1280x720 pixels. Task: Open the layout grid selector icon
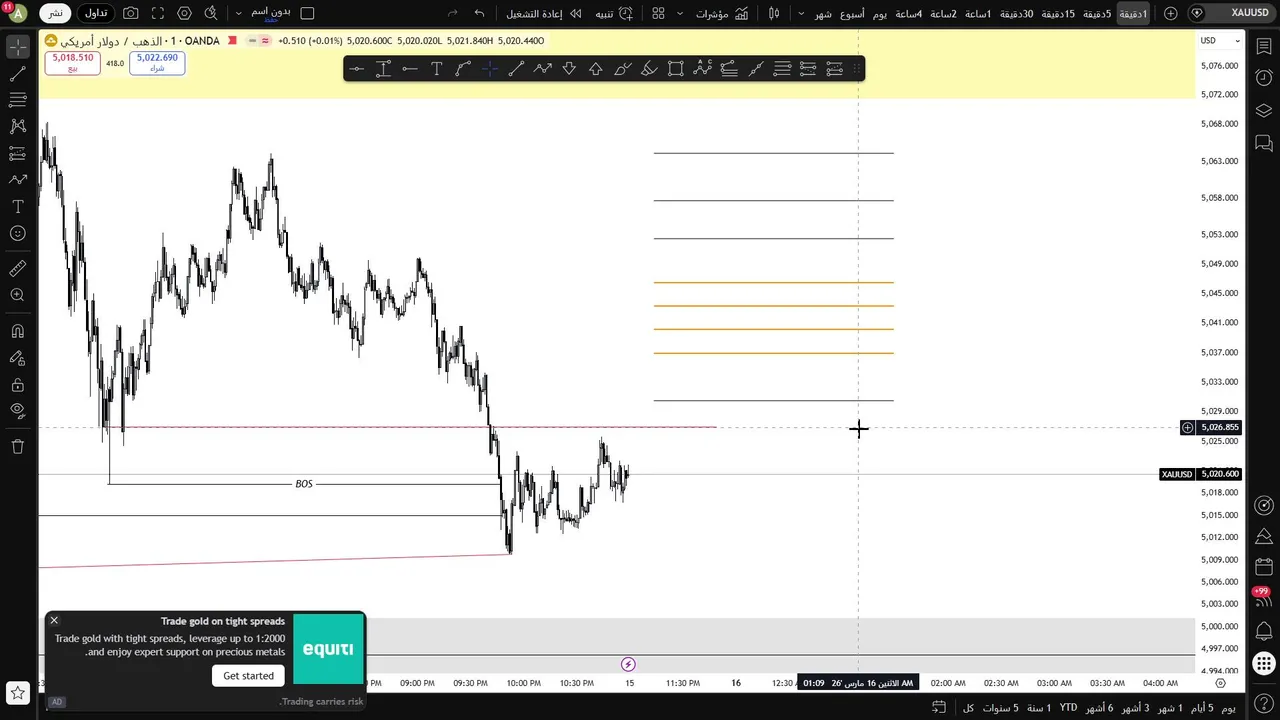point(658,14)
